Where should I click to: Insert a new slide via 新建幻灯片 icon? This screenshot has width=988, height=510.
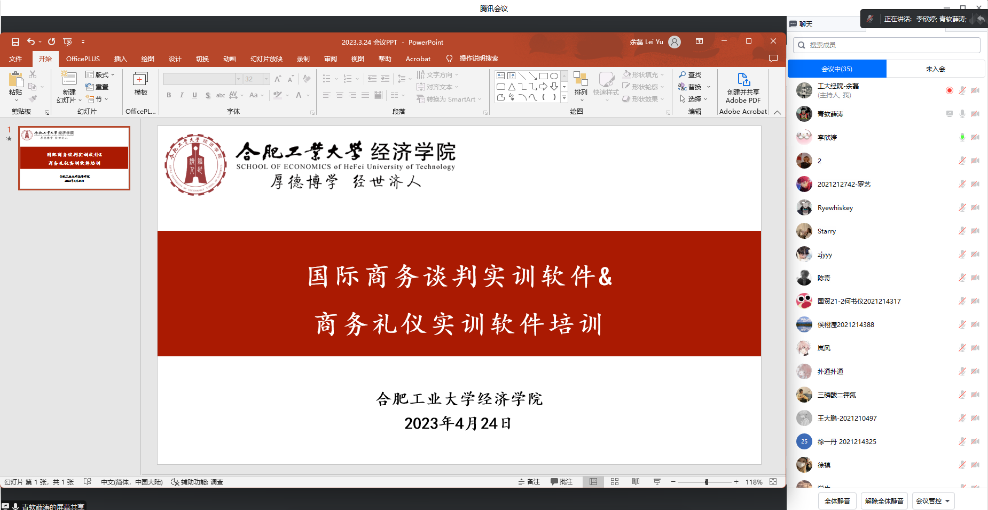(68, 82)
